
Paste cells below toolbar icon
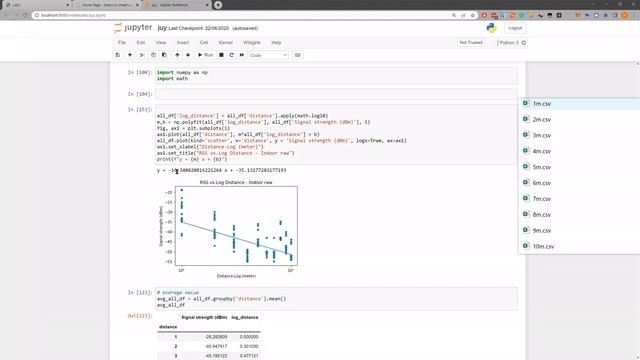click(x=164, y=55)
